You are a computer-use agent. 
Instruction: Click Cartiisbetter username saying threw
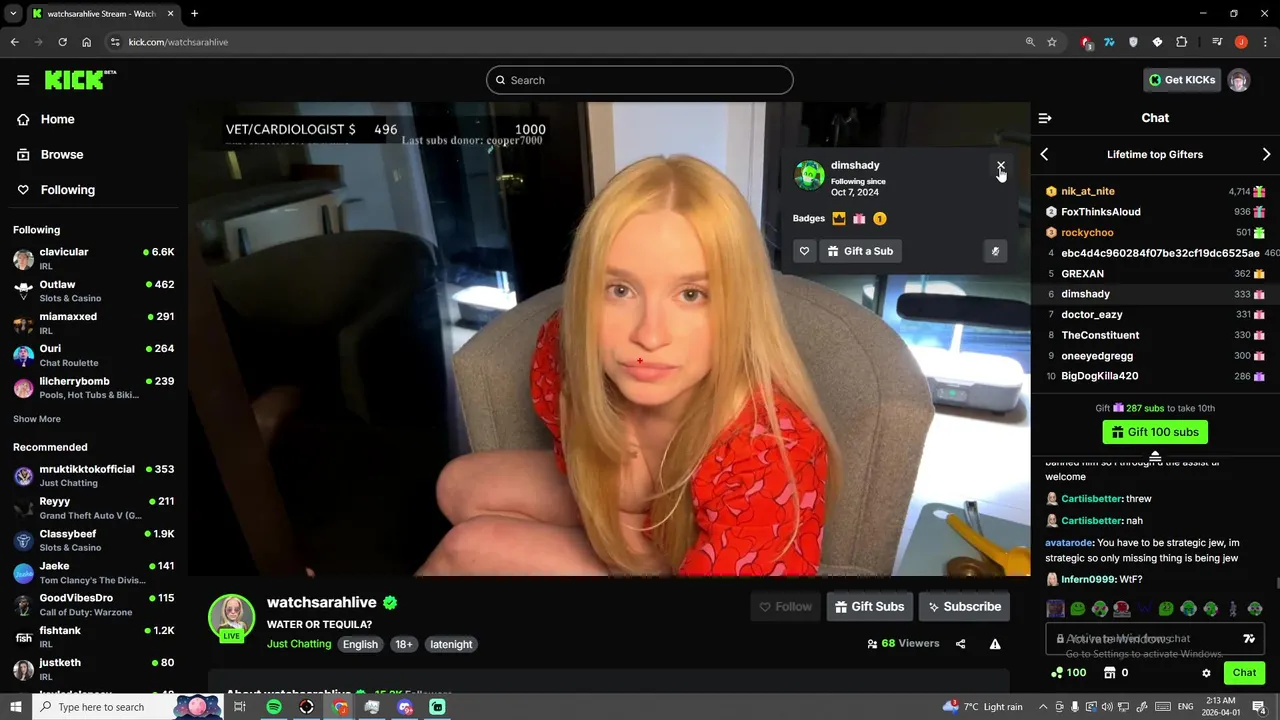tap(1091, 499)
